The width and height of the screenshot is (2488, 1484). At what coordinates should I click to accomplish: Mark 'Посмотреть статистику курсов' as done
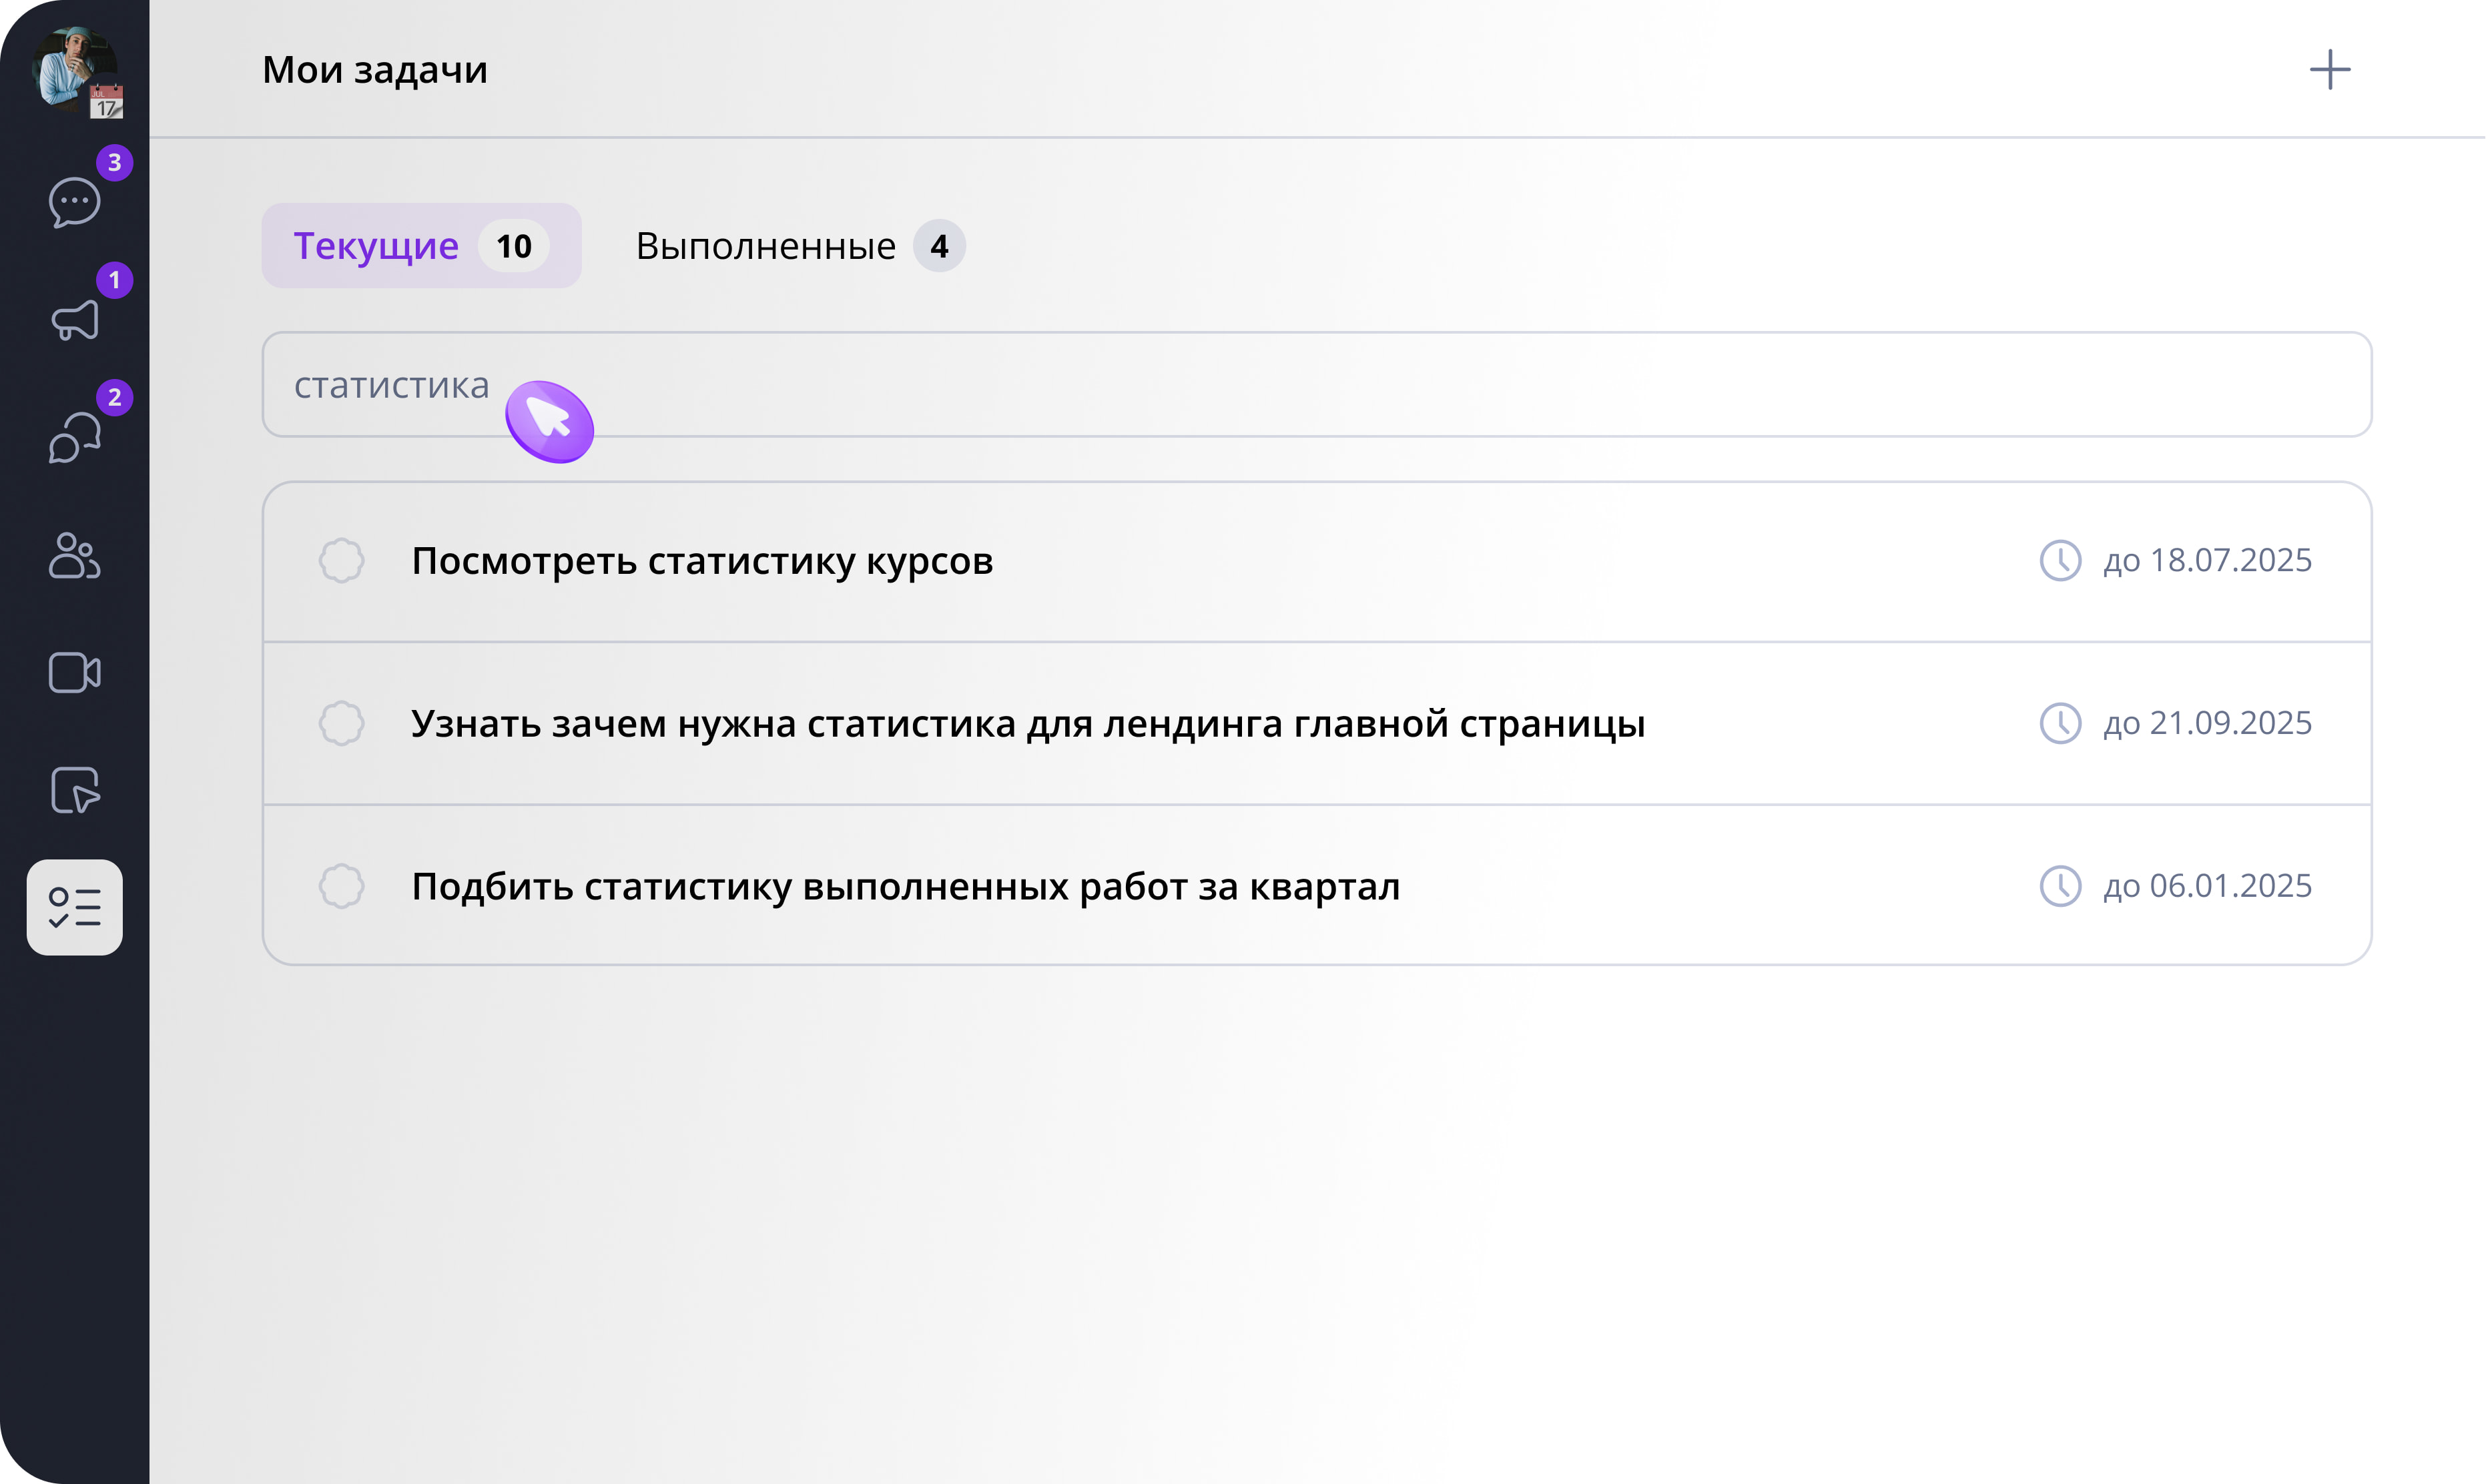[341, 561]
